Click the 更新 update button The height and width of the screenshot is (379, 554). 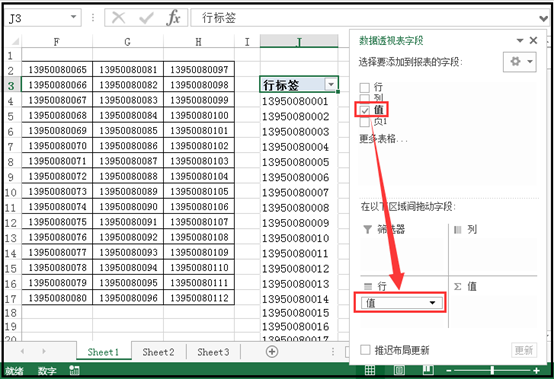[x=524, y=350]
